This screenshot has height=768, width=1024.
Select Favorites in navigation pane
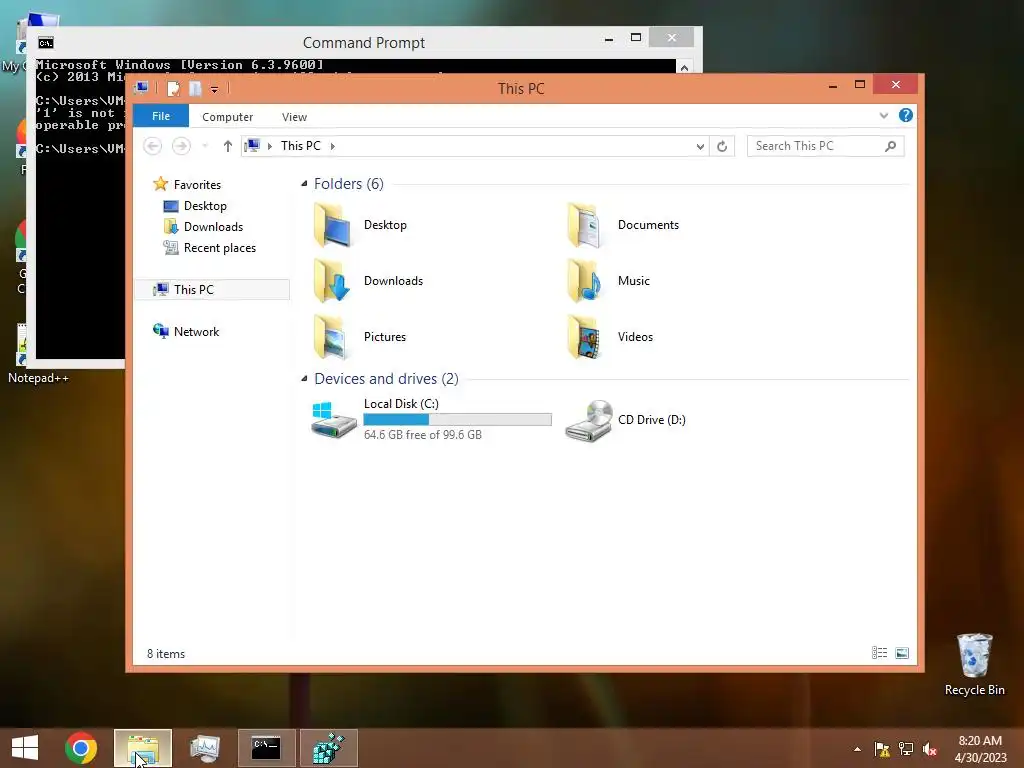(x=187, y=184)
